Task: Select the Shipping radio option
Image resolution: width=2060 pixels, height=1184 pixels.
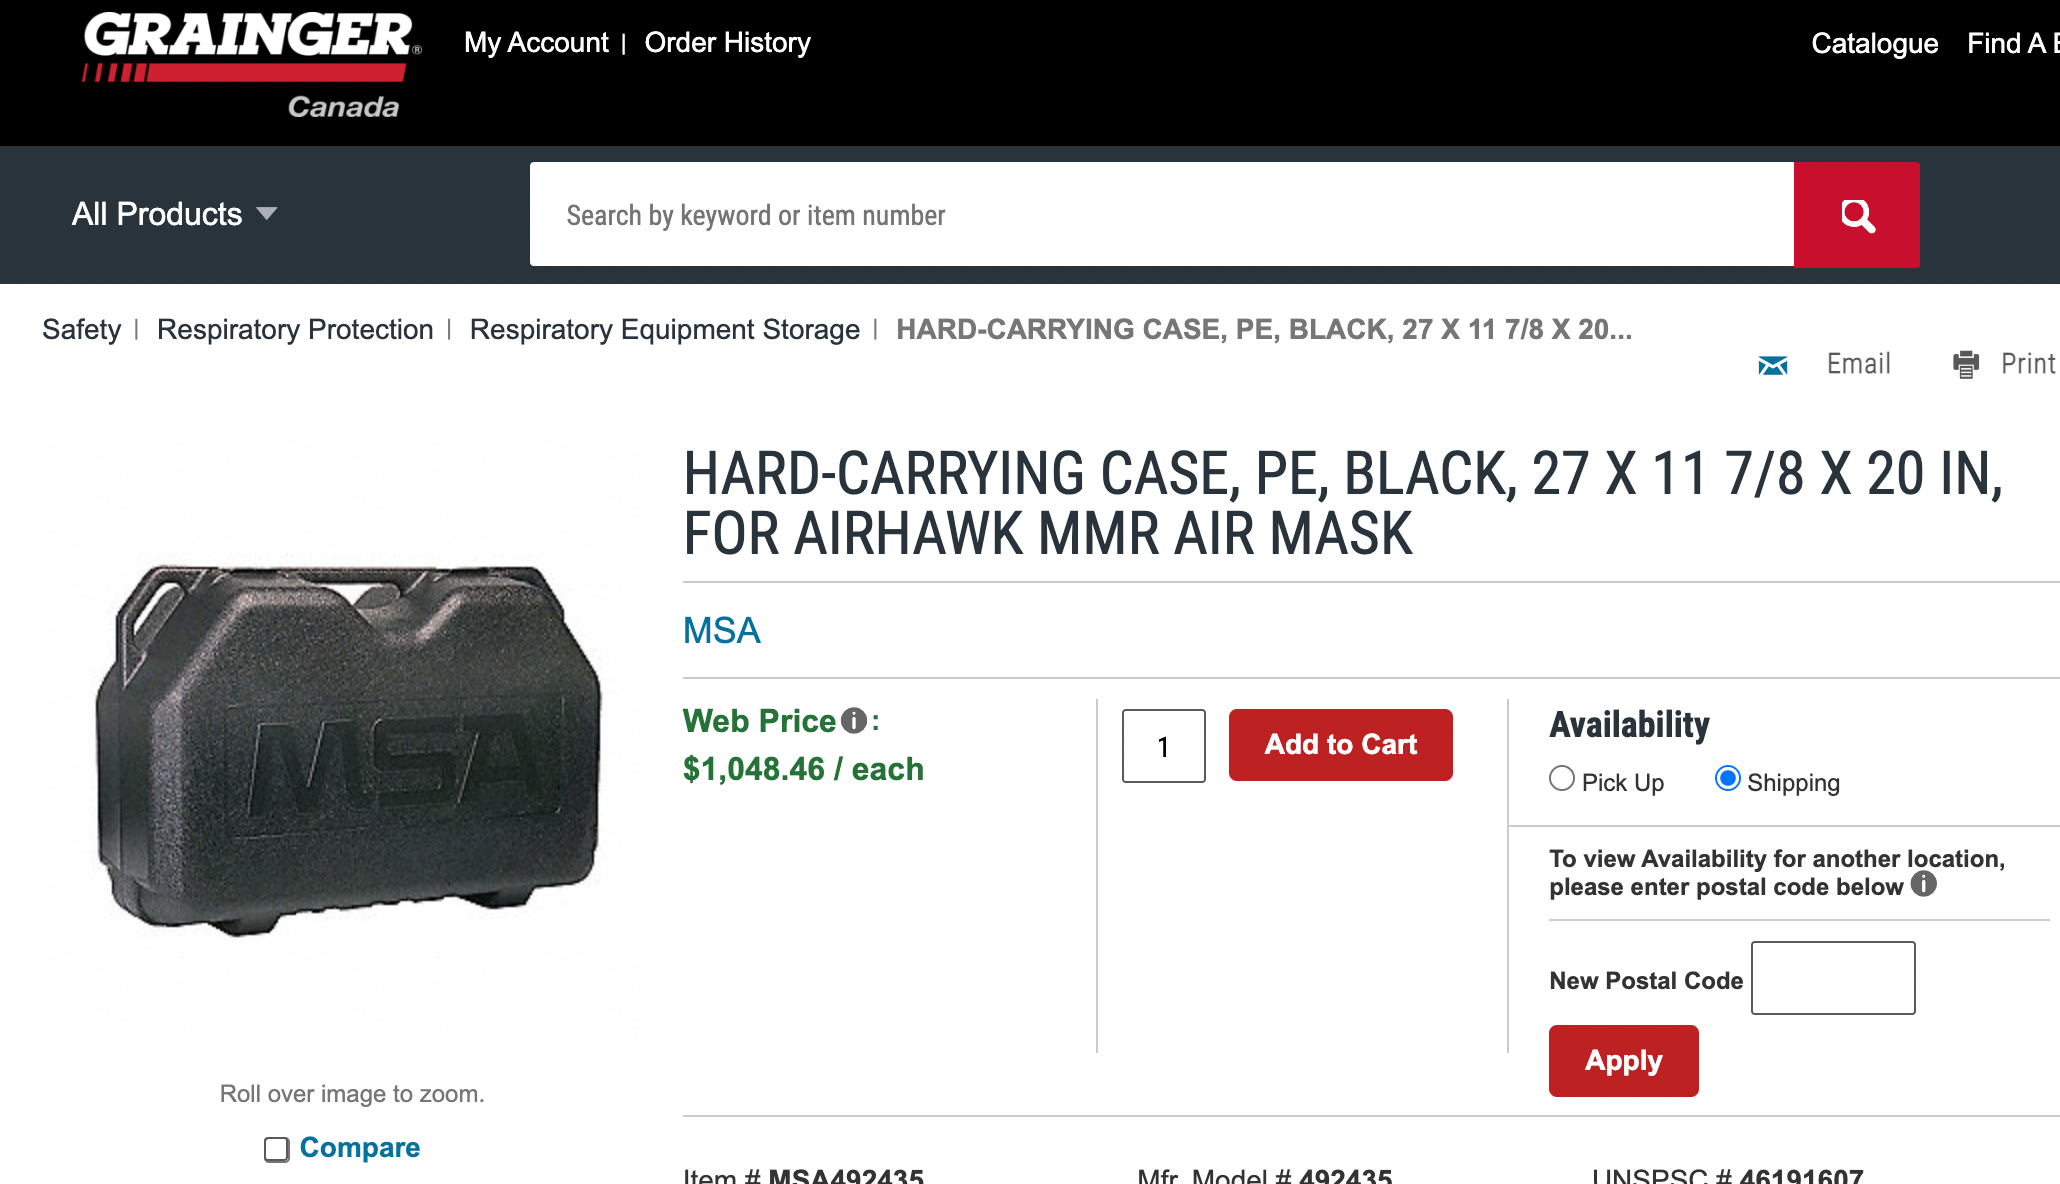Action: pyautogui.click(x=1727, y=778)
